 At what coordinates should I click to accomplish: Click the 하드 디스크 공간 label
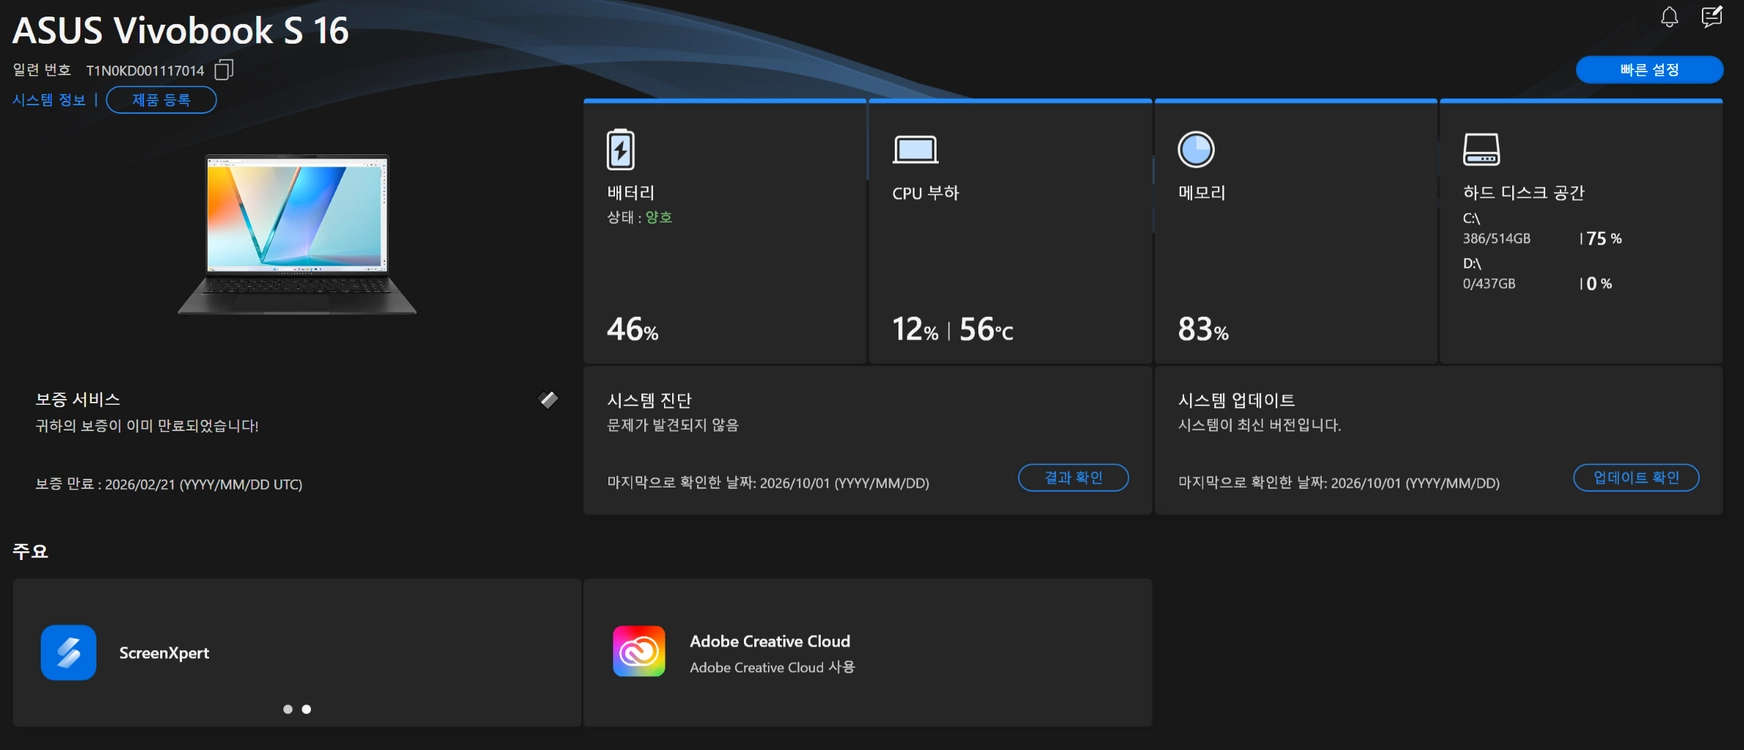click(1523, 192)
